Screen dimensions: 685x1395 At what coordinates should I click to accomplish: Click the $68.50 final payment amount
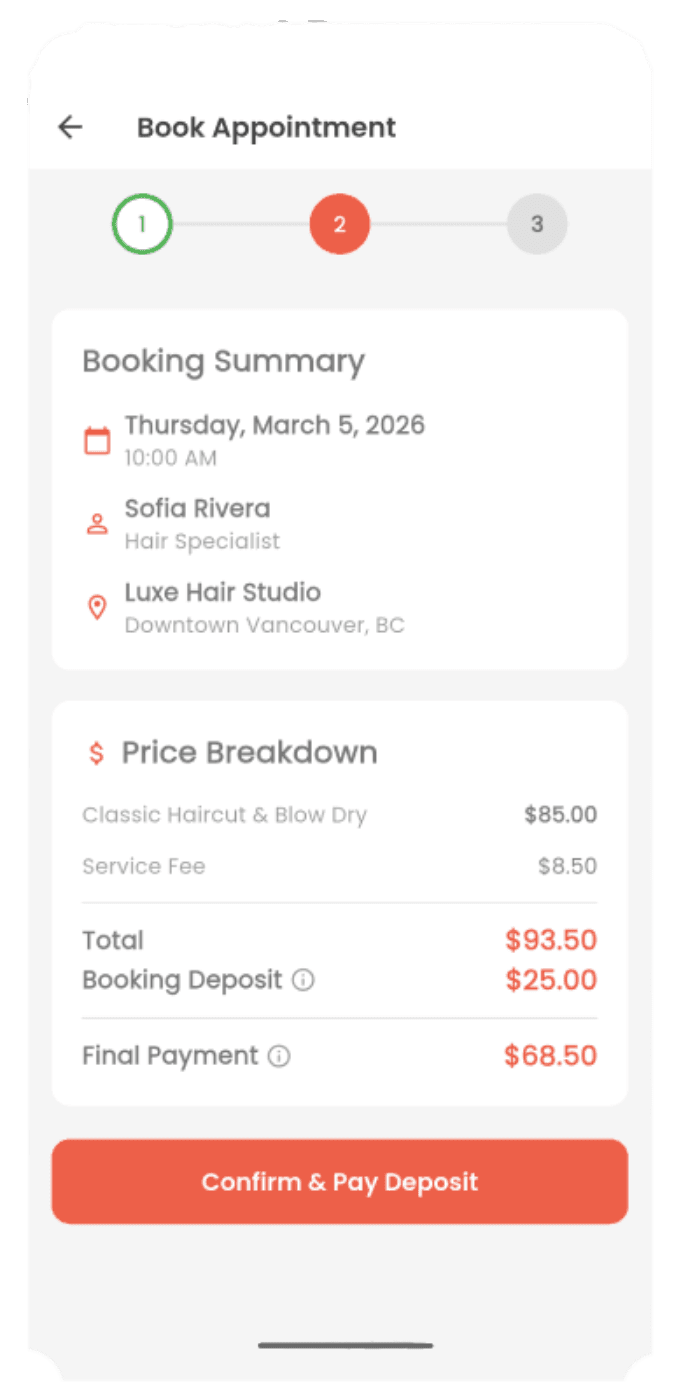click(x=550, y=1056)
